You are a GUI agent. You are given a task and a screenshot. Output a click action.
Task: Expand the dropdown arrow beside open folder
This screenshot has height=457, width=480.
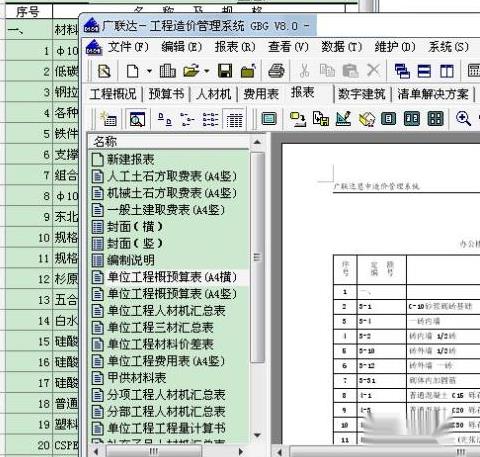pyautogui.click(x=207, y=71)
